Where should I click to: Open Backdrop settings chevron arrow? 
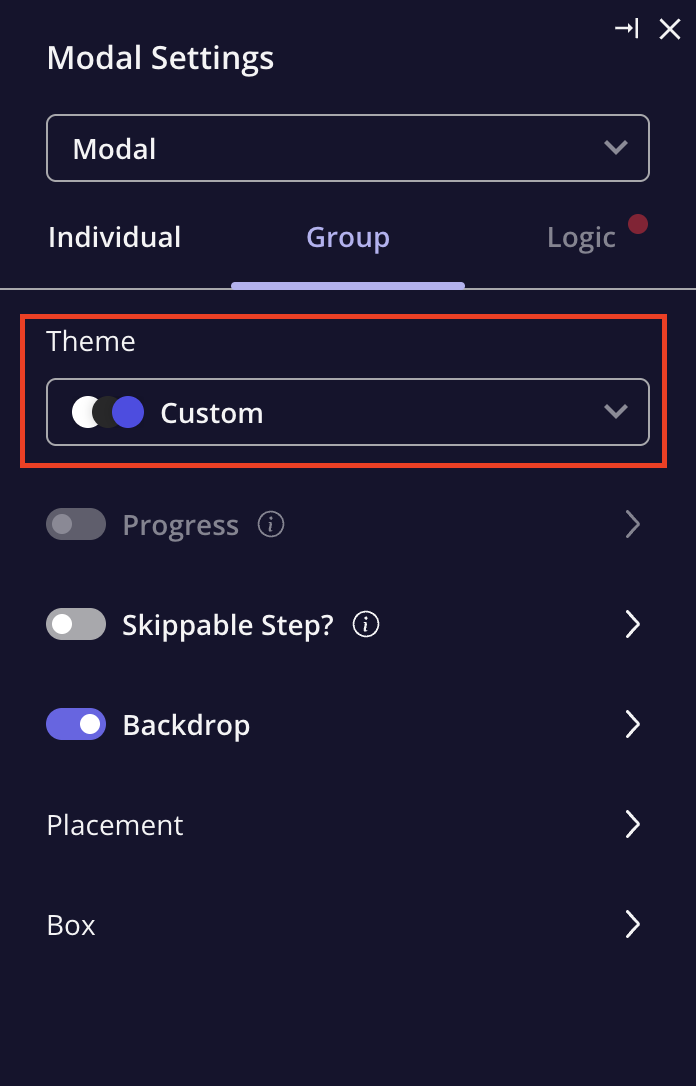coord(632,724)
